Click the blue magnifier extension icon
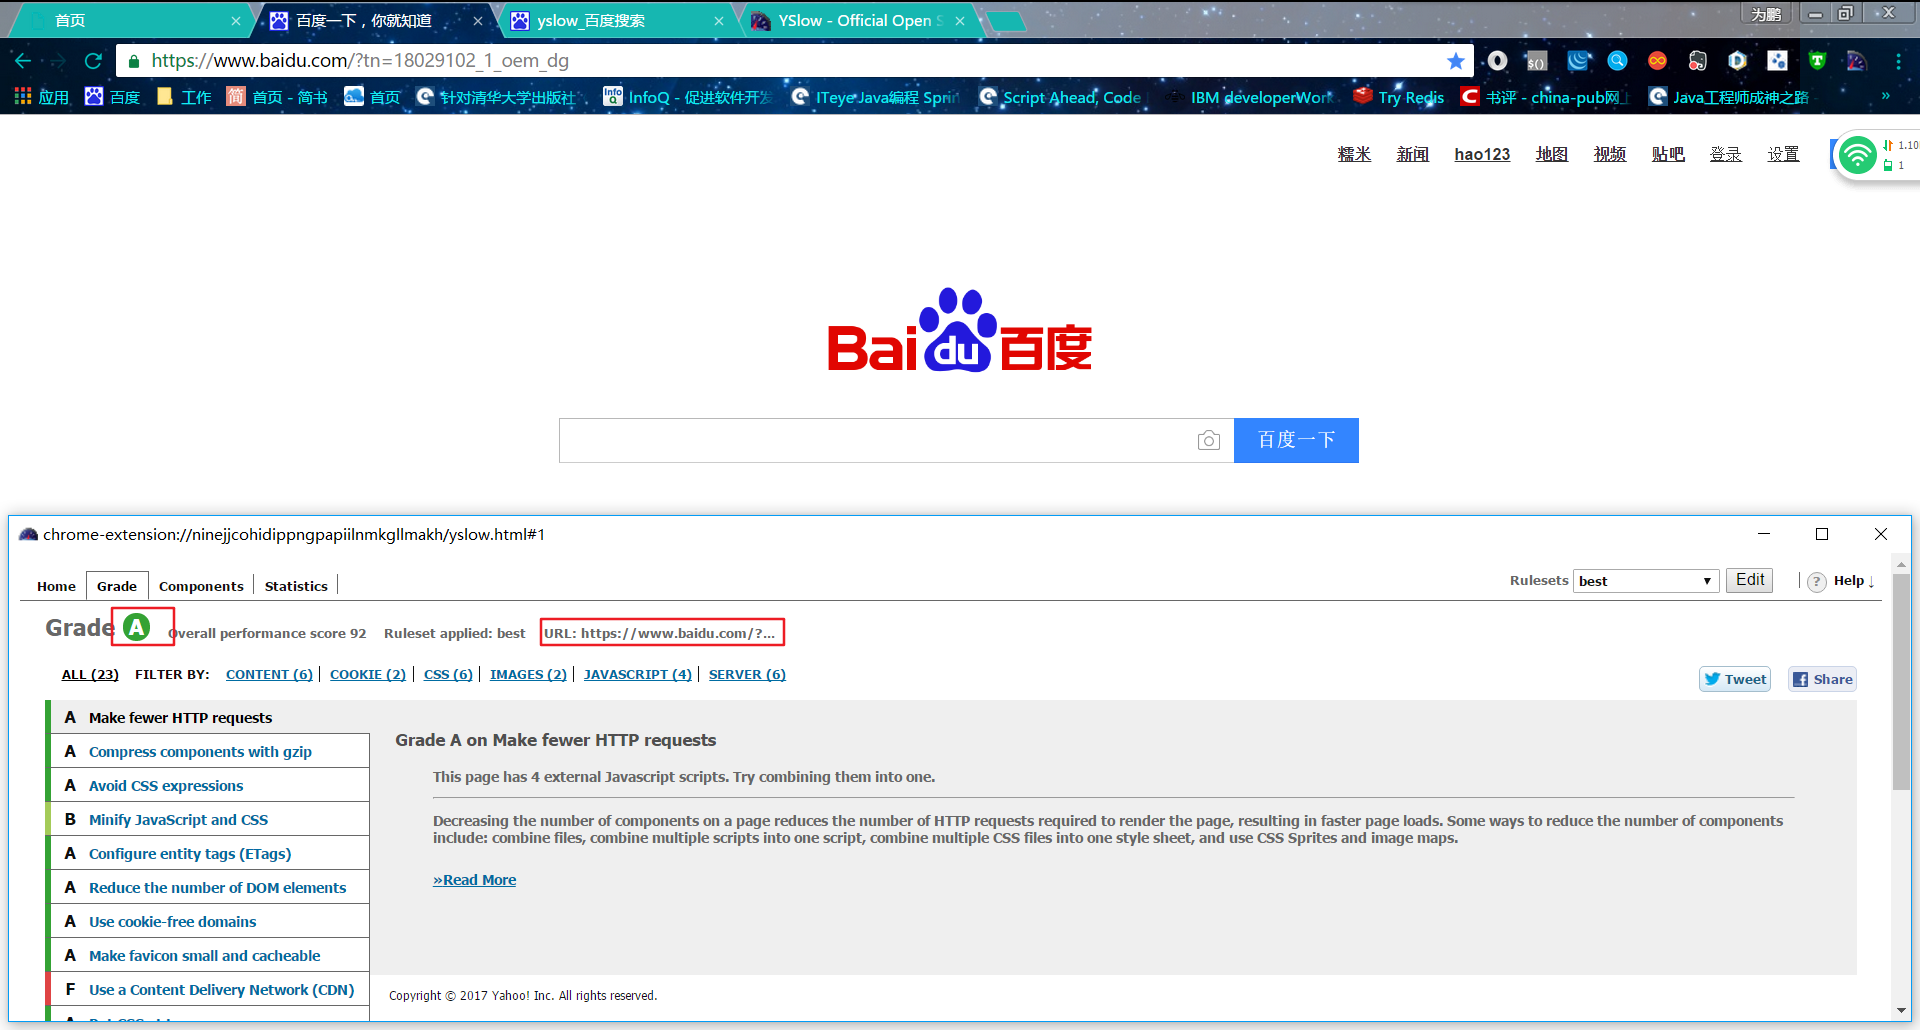1920x1030 pixels. (x=1617, y=61)
